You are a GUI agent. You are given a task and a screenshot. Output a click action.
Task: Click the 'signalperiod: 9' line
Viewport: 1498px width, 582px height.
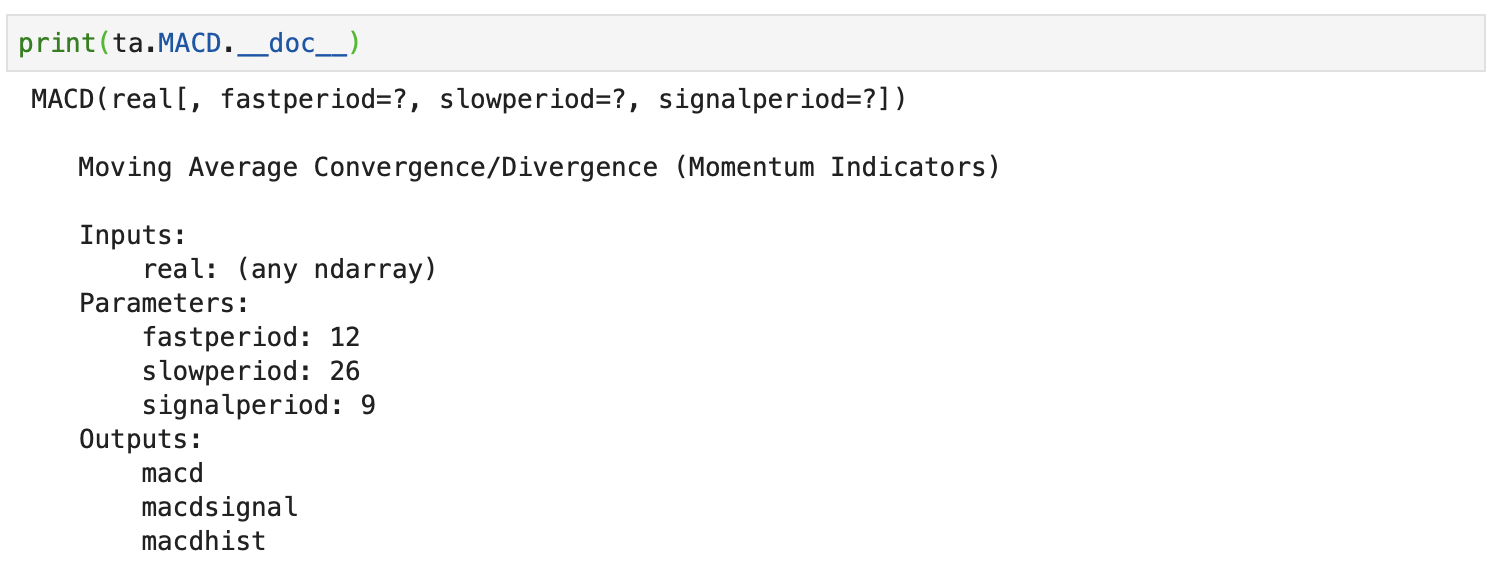[259, 405]
